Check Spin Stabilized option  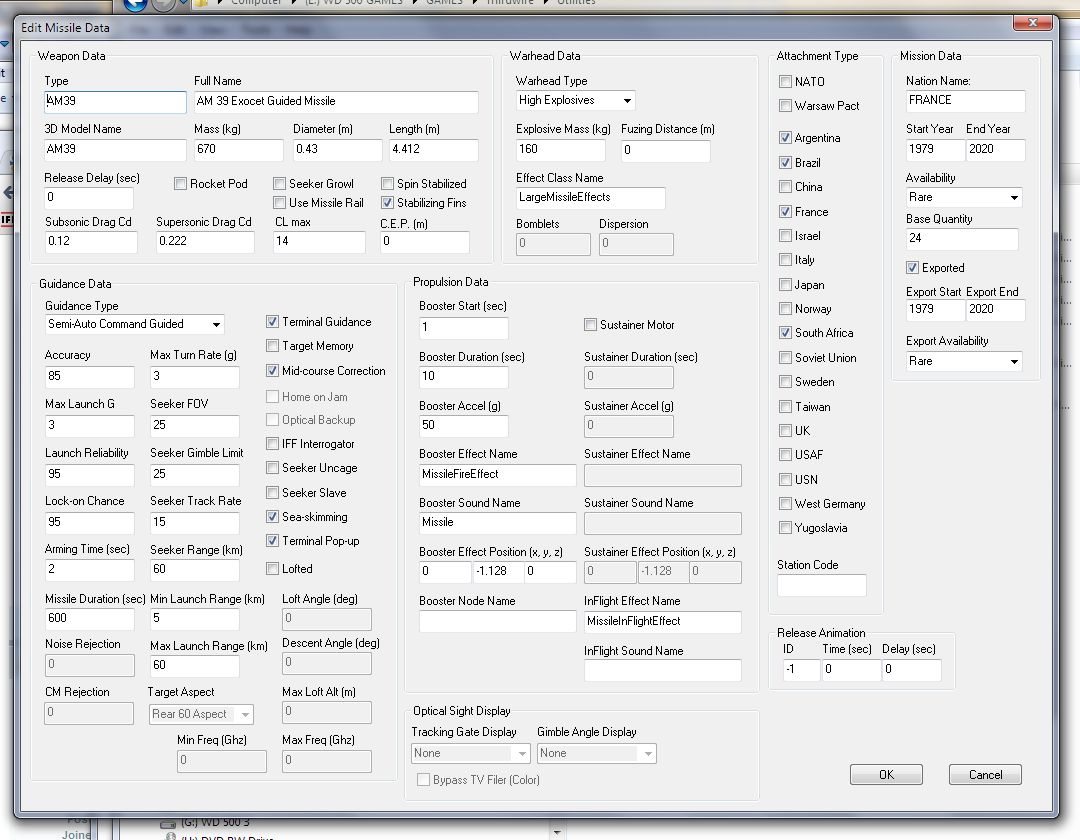point(387,184)
